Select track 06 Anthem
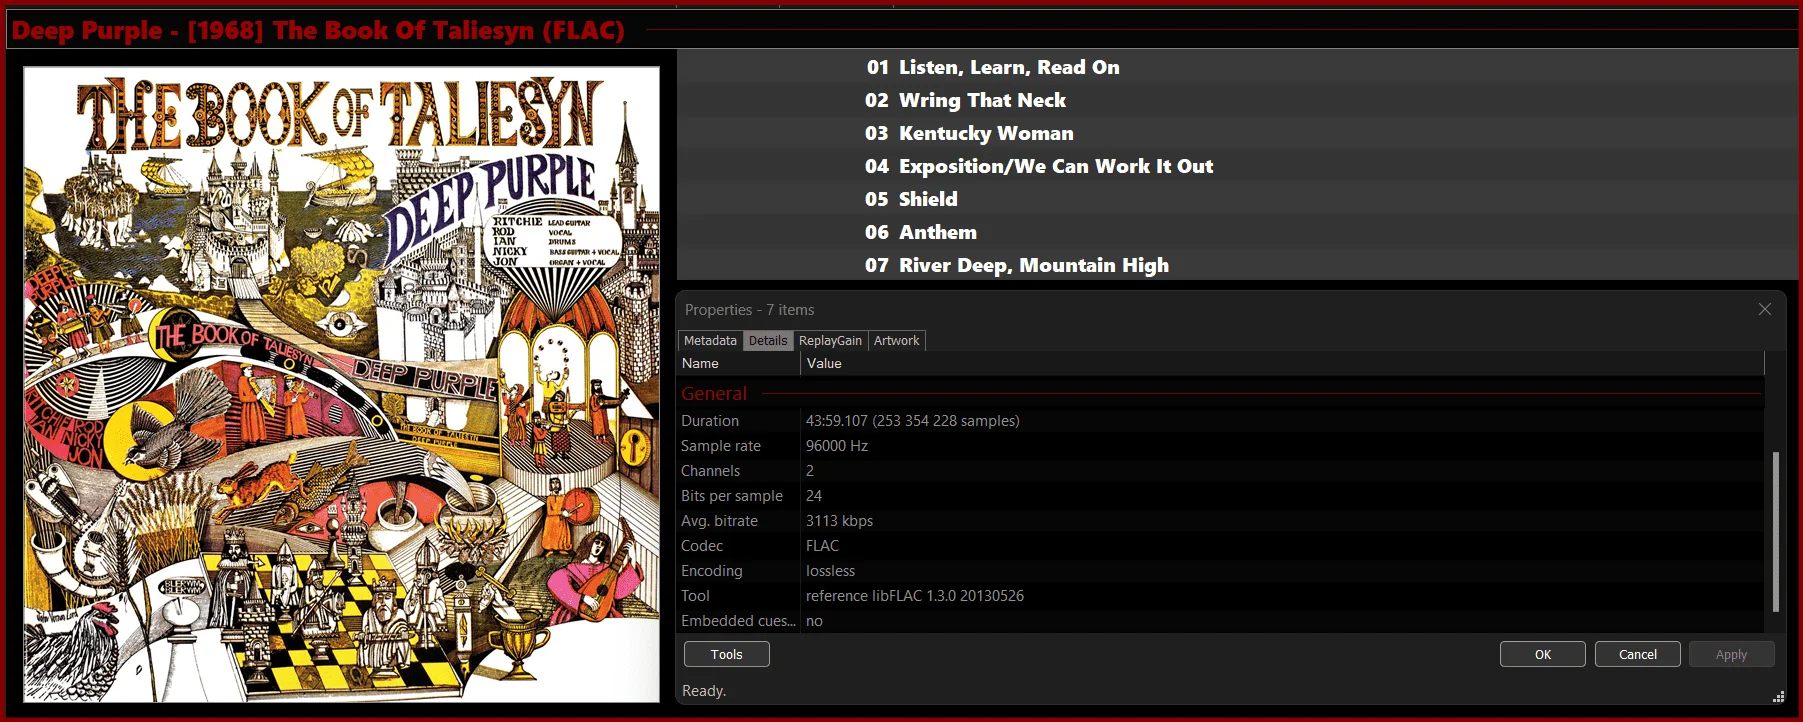Viewport: 1803px width, 722px height. coord(1237,232)
